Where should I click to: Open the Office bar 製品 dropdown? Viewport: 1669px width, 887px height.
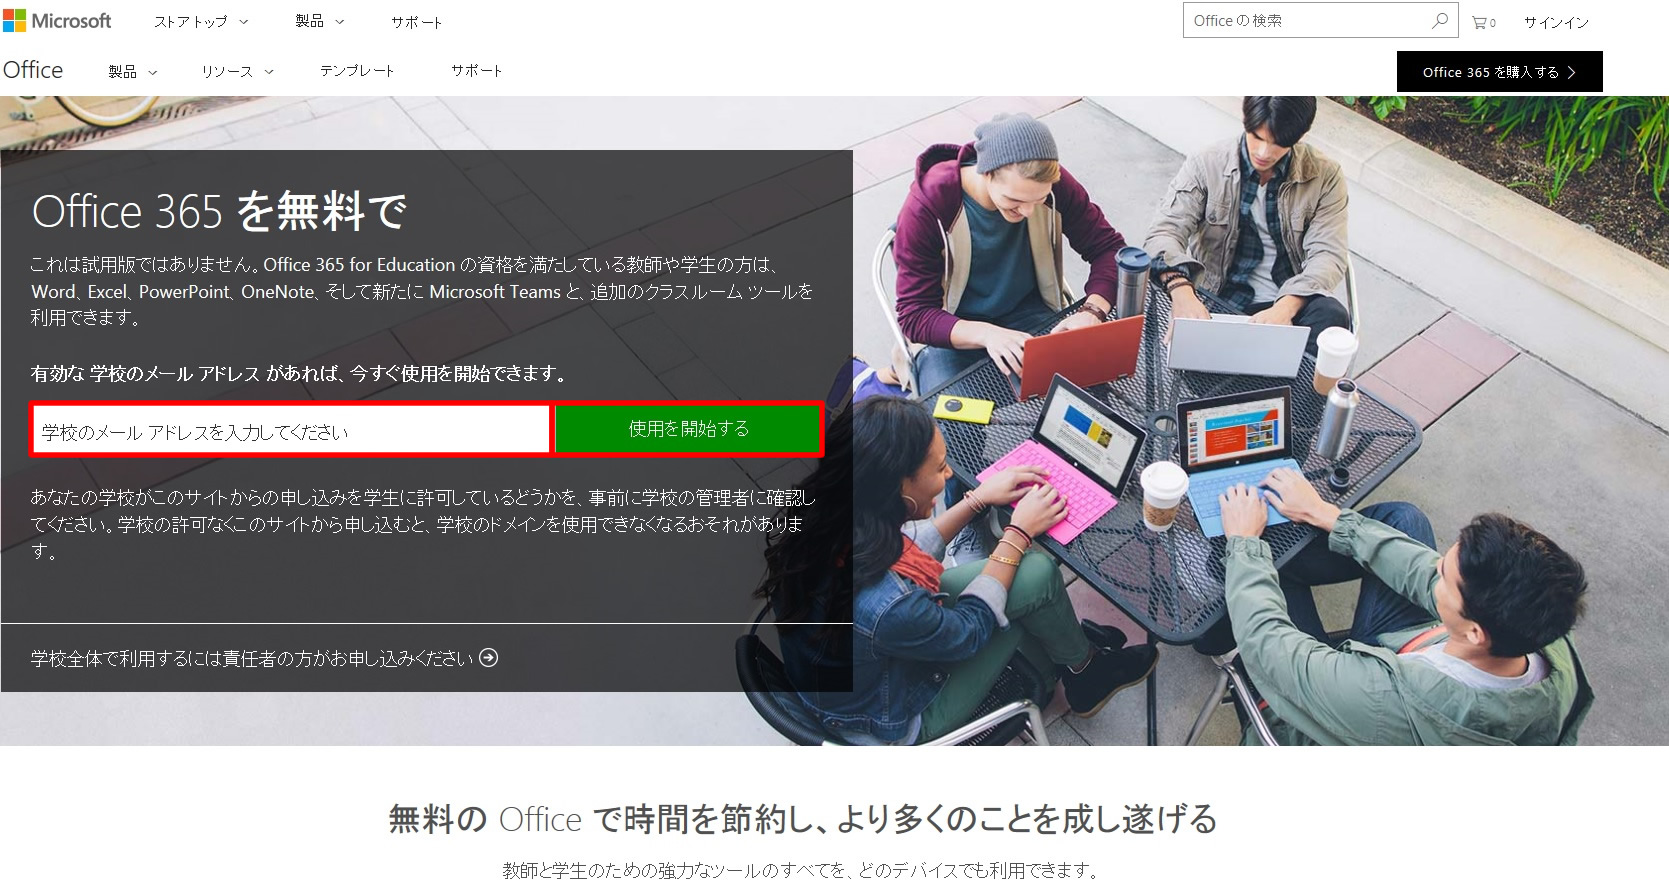click(x=133, y=71)
